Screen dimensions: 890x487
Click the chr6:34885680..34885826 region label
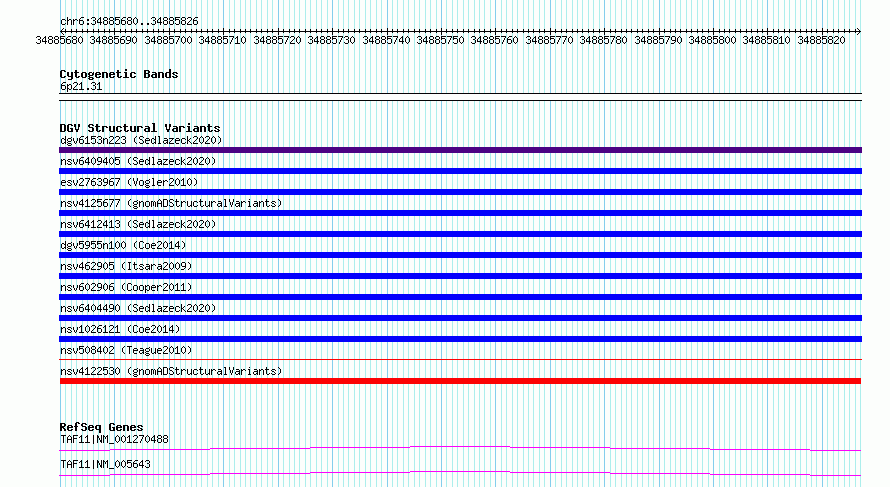pos(129,22)
